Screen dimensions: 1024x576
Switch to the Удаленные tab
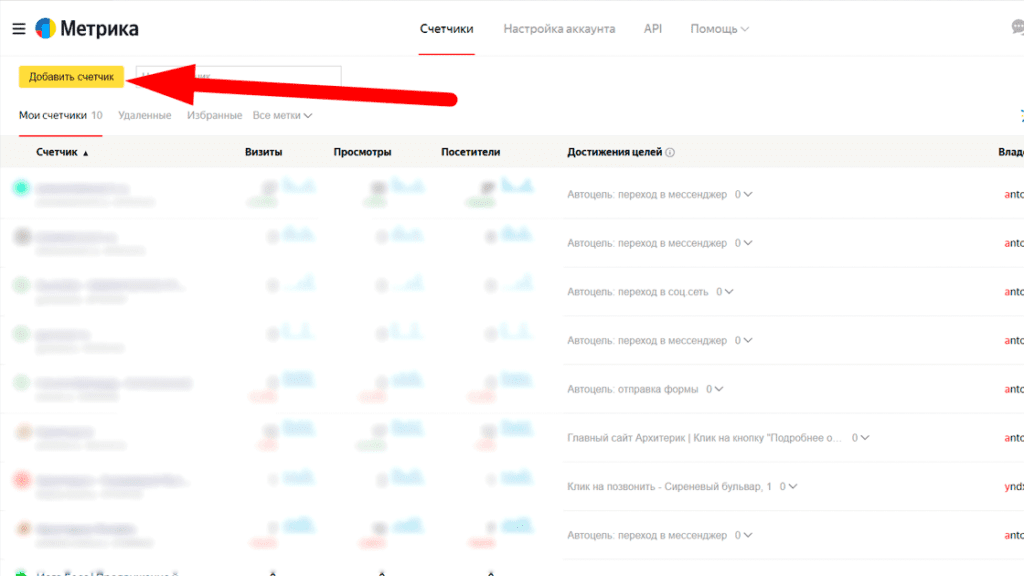pos(144,115)
